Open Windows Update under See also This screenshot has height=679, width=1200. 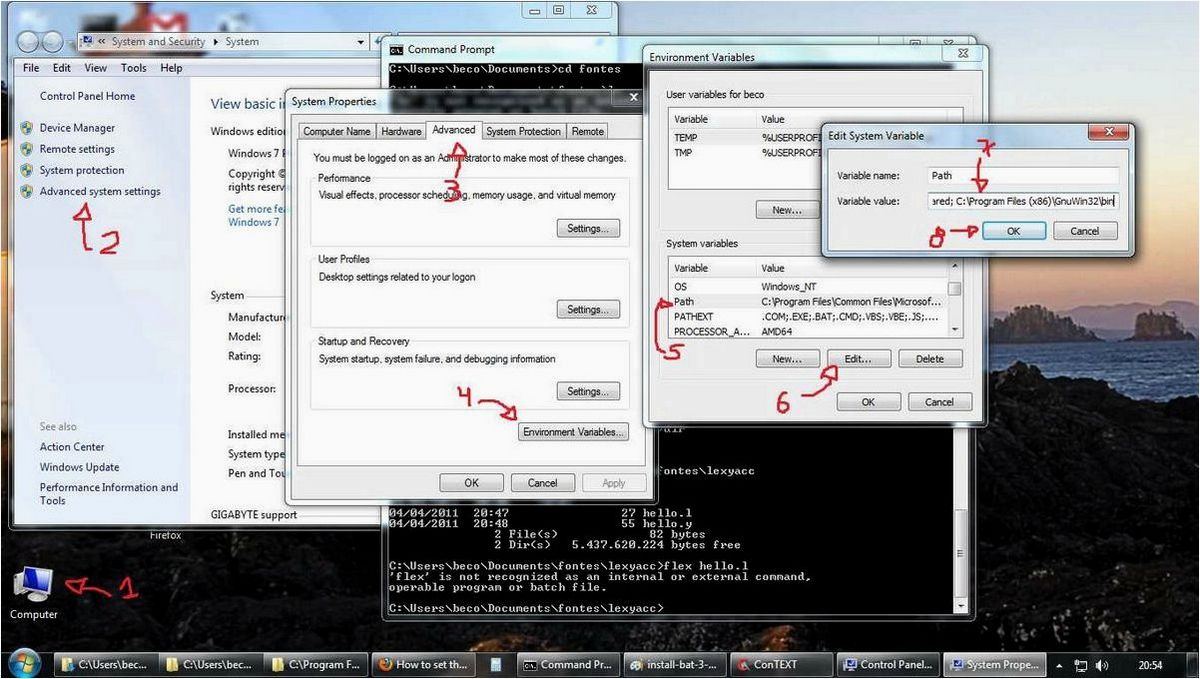click(x=79, y=467)
